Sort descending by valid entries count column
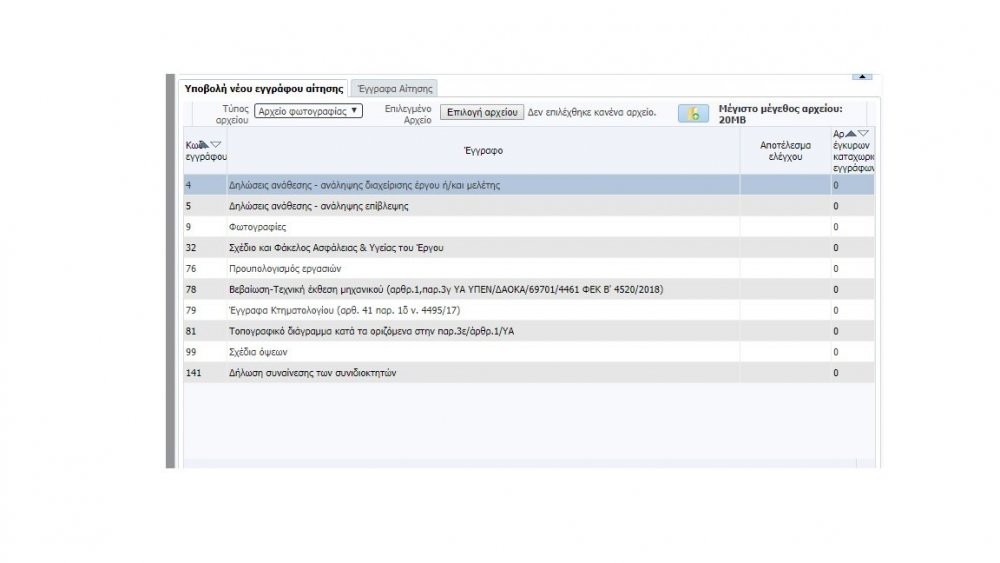This screenshot has height=563, width=1000. [x=863, y=133]
